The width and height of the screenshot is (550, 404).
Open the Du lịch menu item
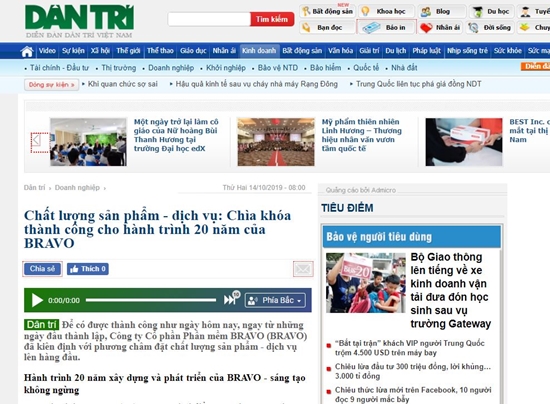[396, 50]
